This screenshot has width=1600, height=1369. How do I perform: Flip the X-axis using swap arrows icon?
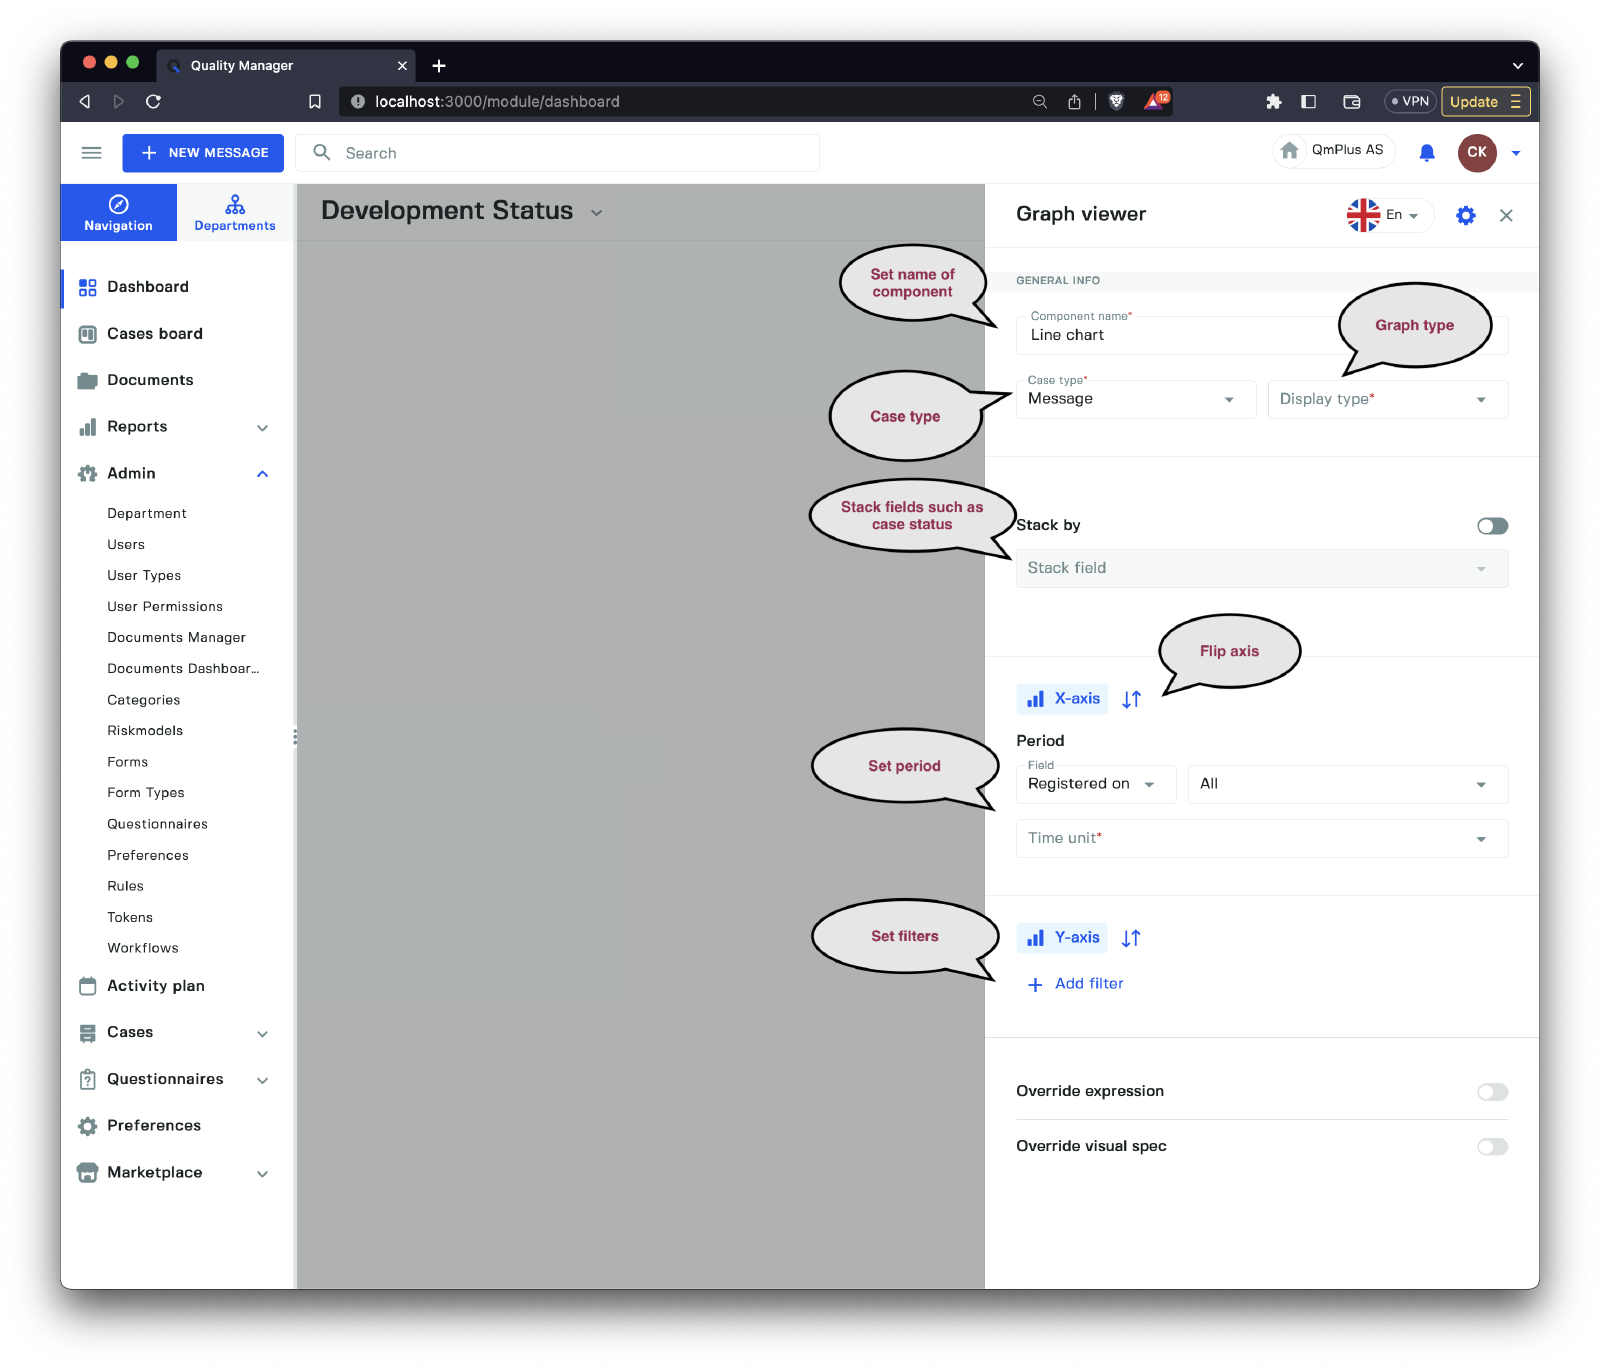(x=1131, y=700)
